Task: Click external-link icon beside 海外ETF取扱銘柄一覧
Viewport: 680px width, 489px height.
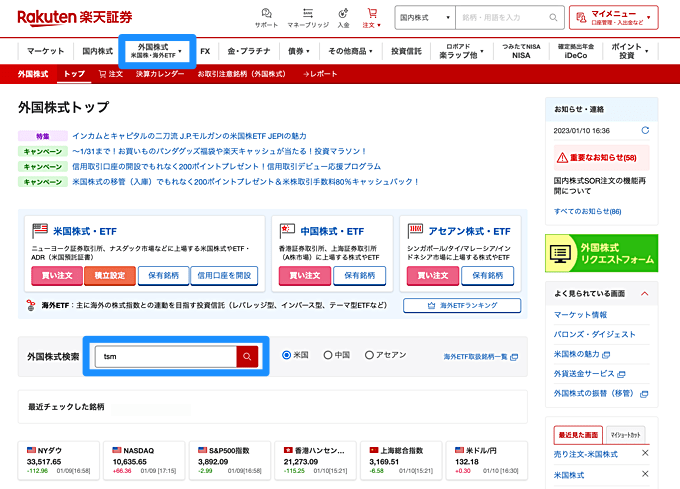Action: [x=514, y=357]
